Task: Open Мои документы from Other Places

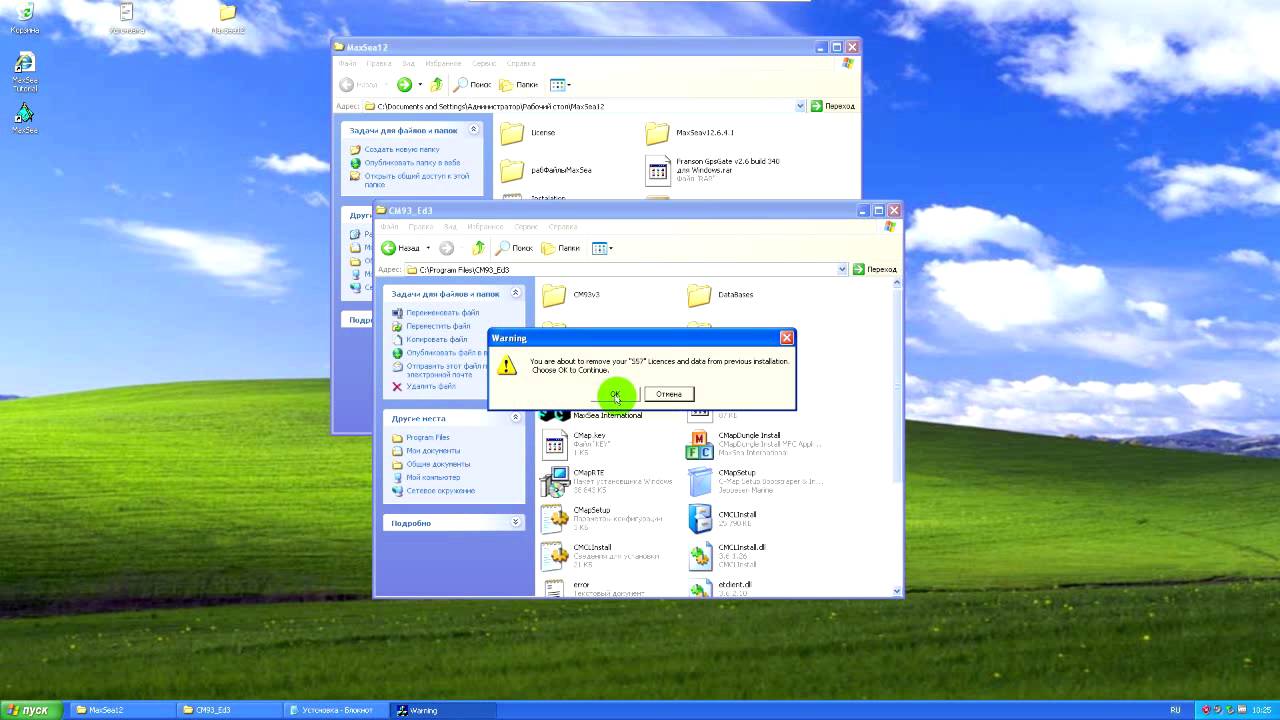Action: click(433, 451)
